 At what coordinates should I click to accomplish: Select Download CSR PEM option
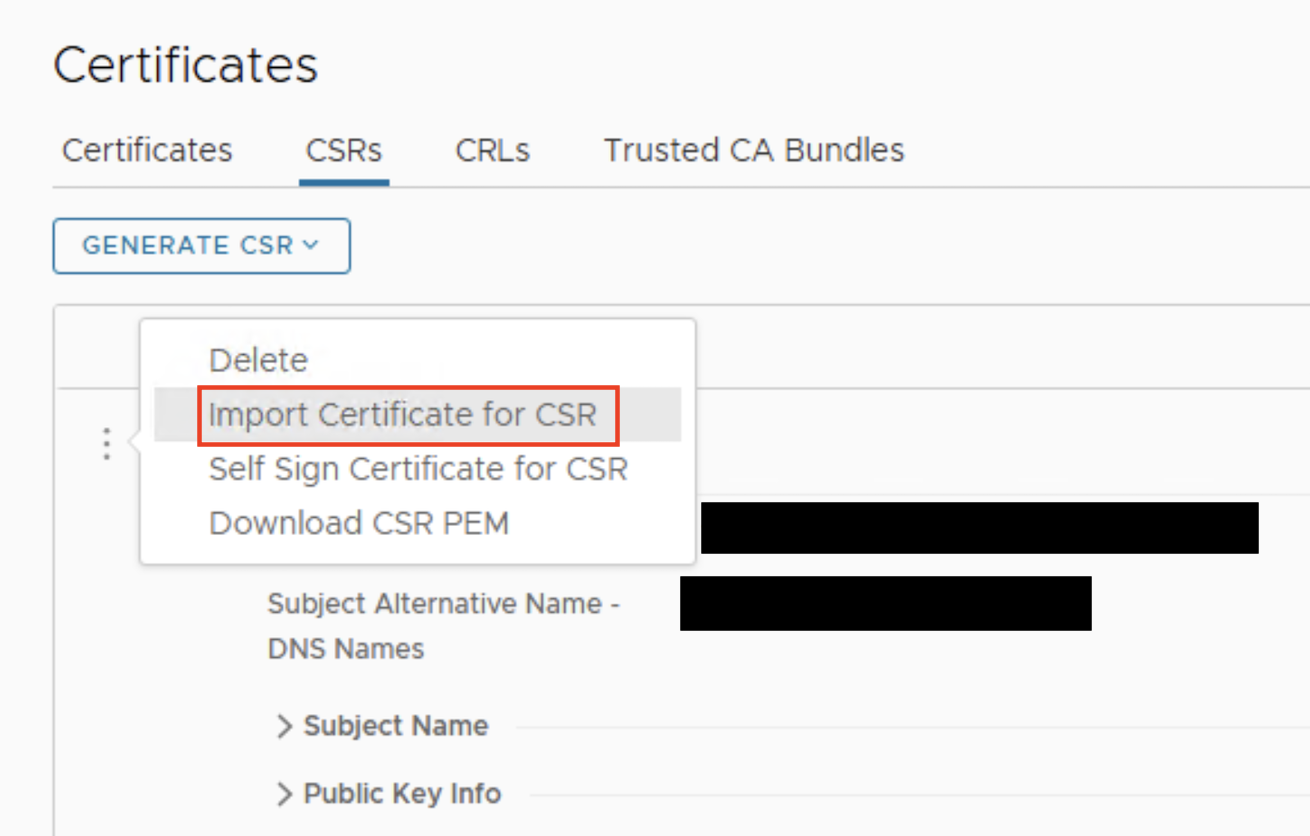coord(359,522)
